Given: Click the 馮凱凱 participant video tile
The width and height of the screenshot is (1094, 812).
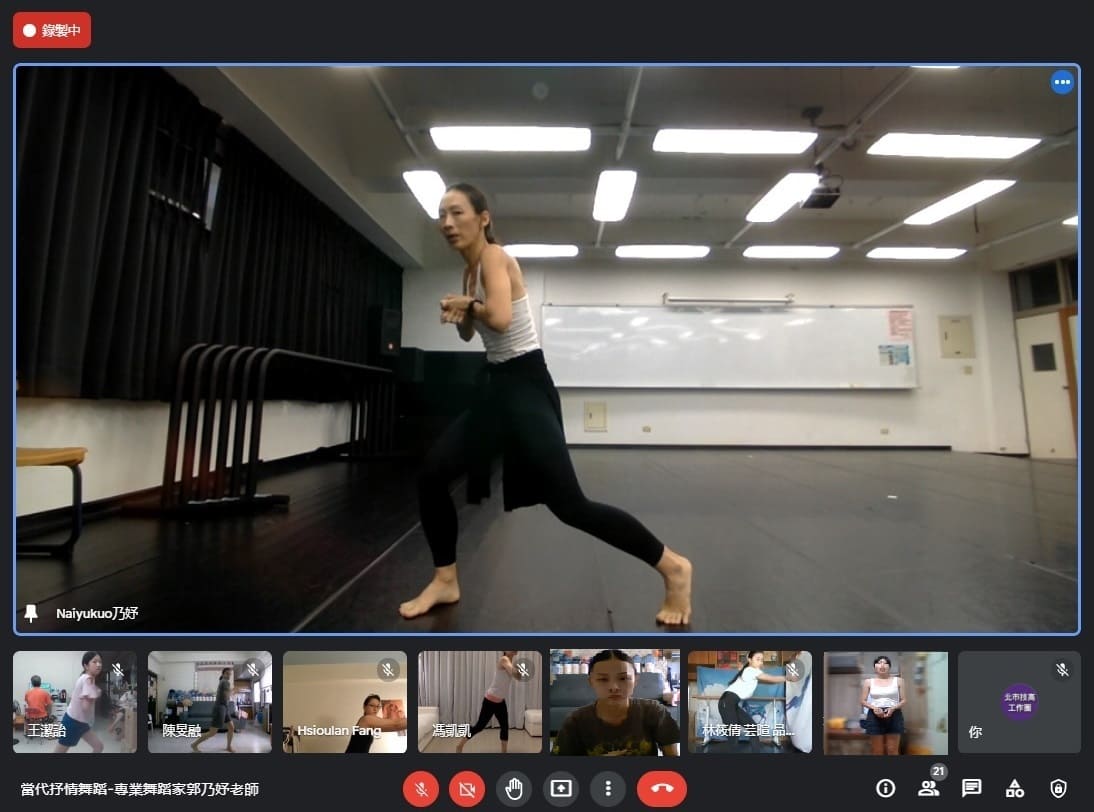Looking at the screenshot, I should pos(480,702).
